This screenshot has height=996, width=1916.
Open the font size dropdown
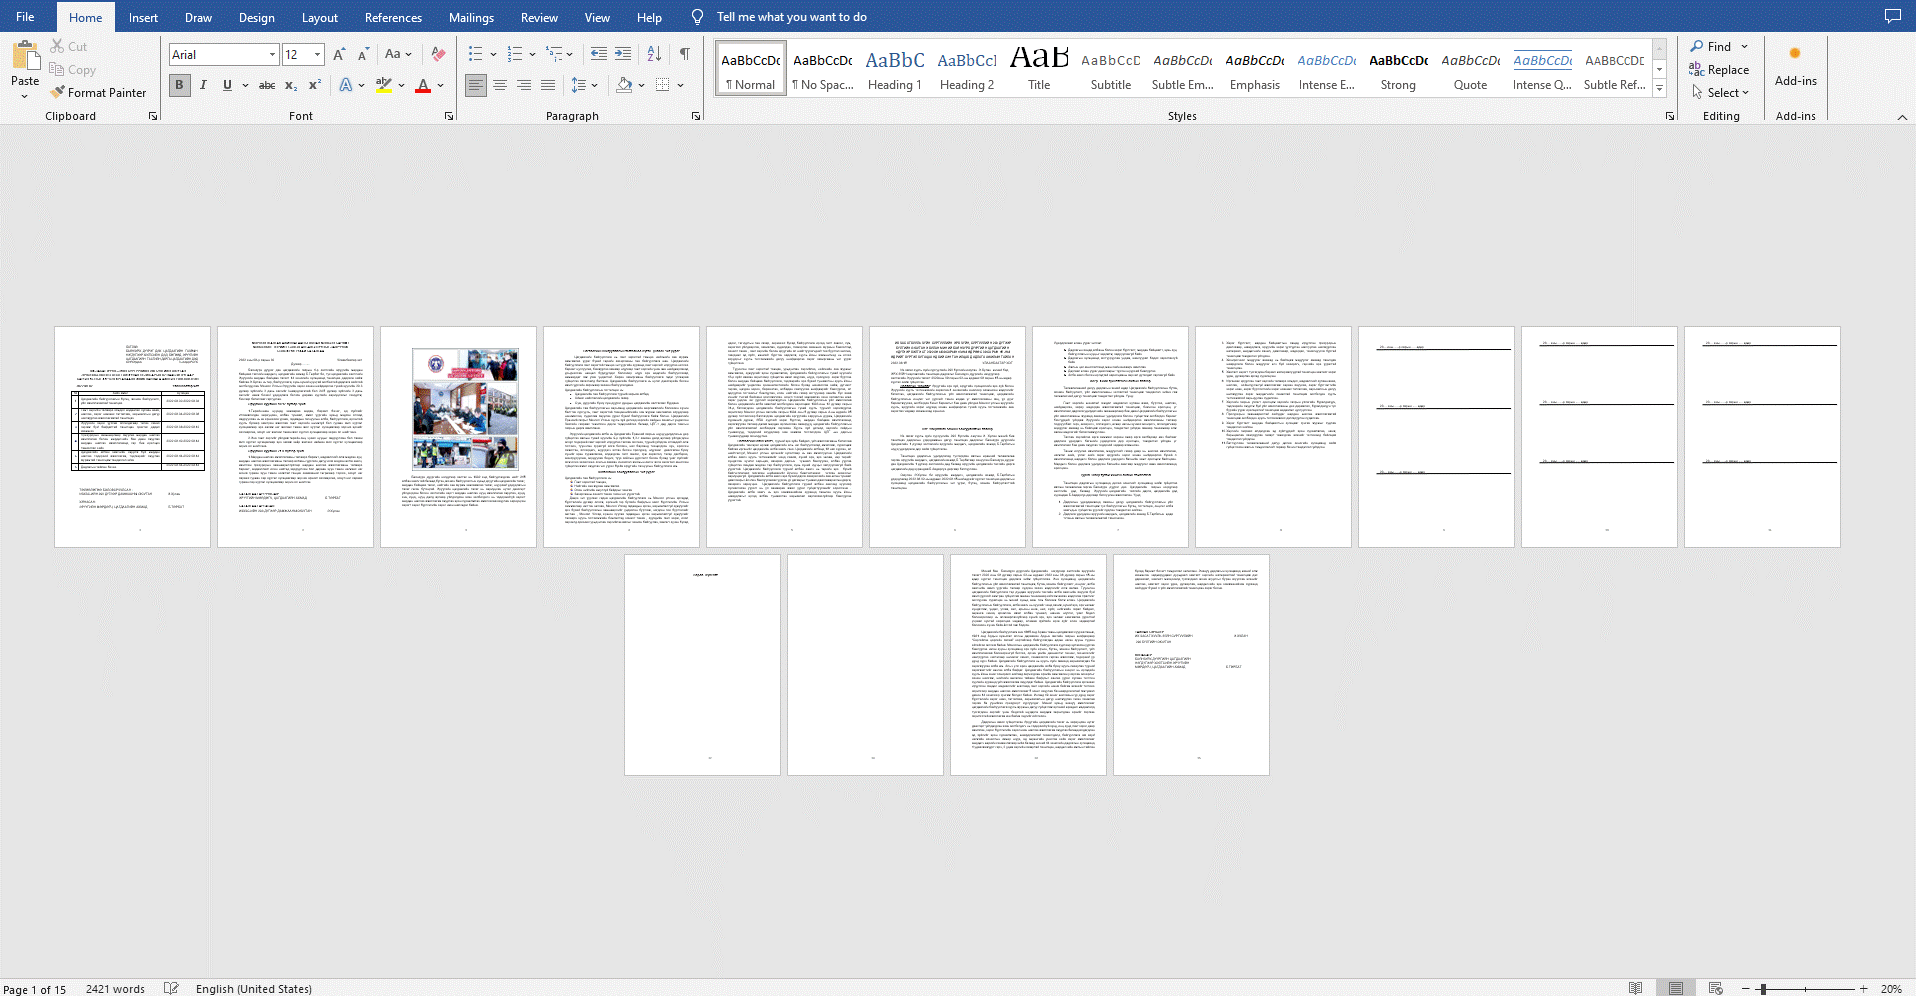(x=318, y=54)
